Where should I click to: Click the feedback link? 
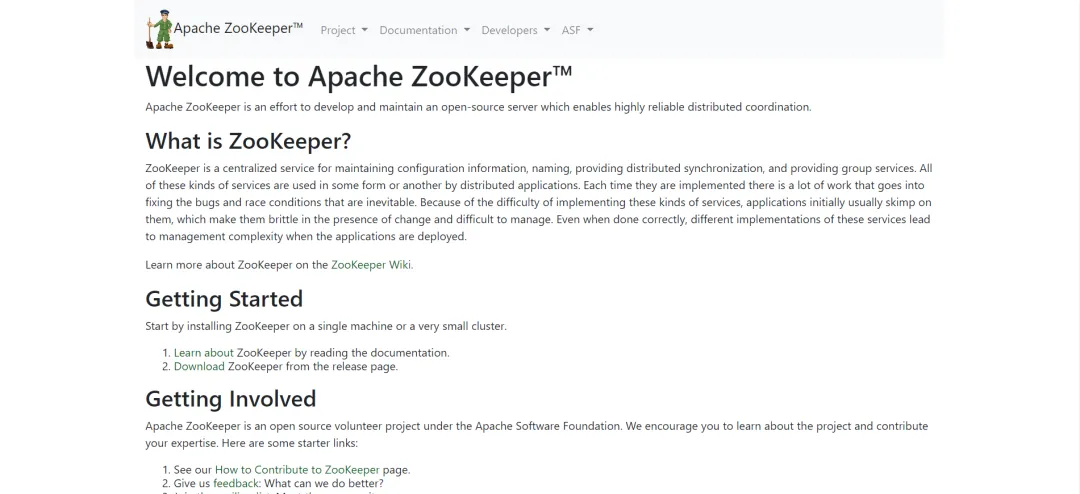click(x=236, y=484)
